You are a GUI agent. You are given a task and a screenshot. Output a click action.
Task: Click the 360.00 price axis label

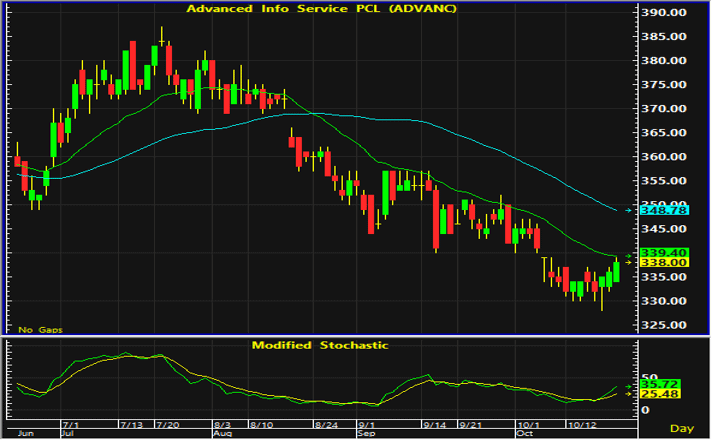[x=663, y=157]
